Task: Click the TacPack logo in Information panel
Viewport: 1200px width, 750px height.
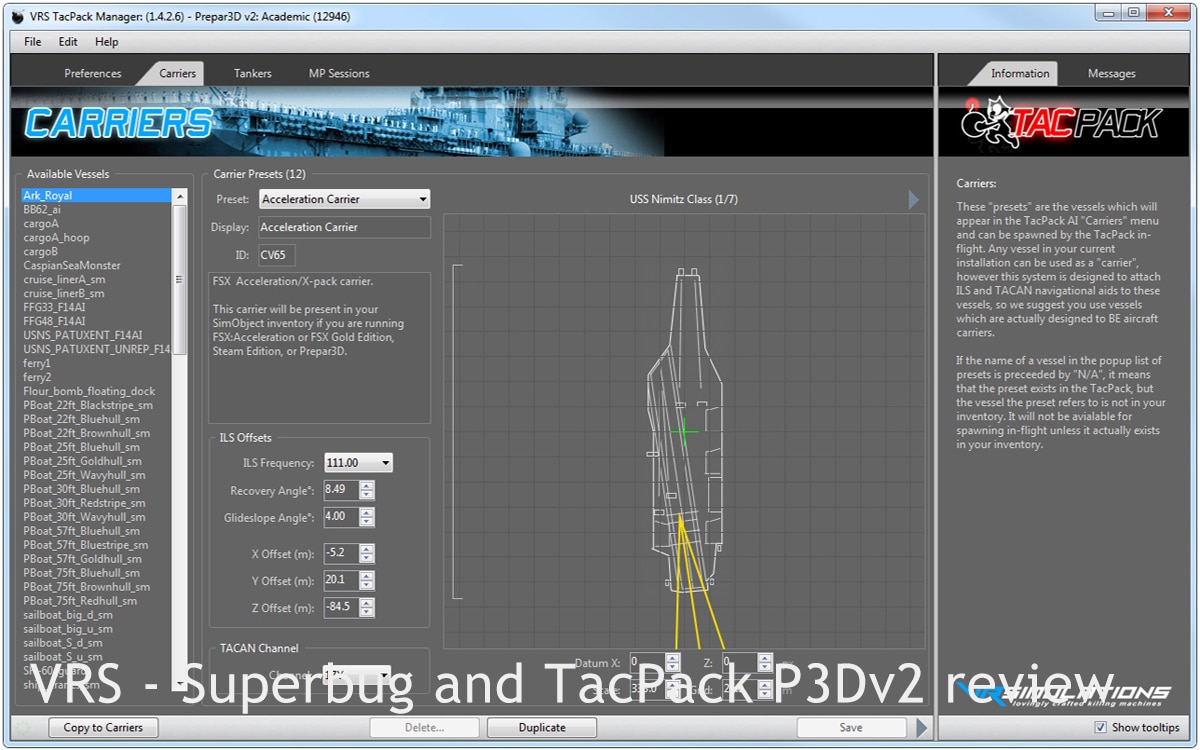Action: click(1061, 122)
